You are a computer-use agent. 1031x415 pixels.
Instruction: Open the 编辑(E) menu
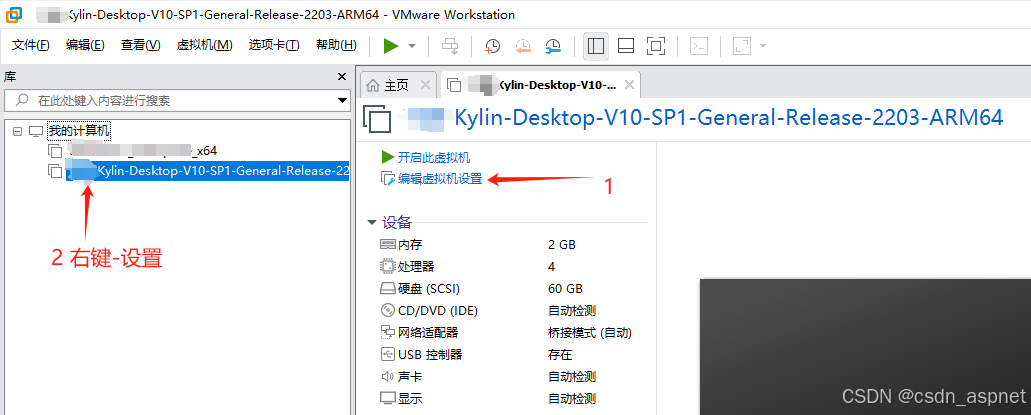tap(85, 45)
